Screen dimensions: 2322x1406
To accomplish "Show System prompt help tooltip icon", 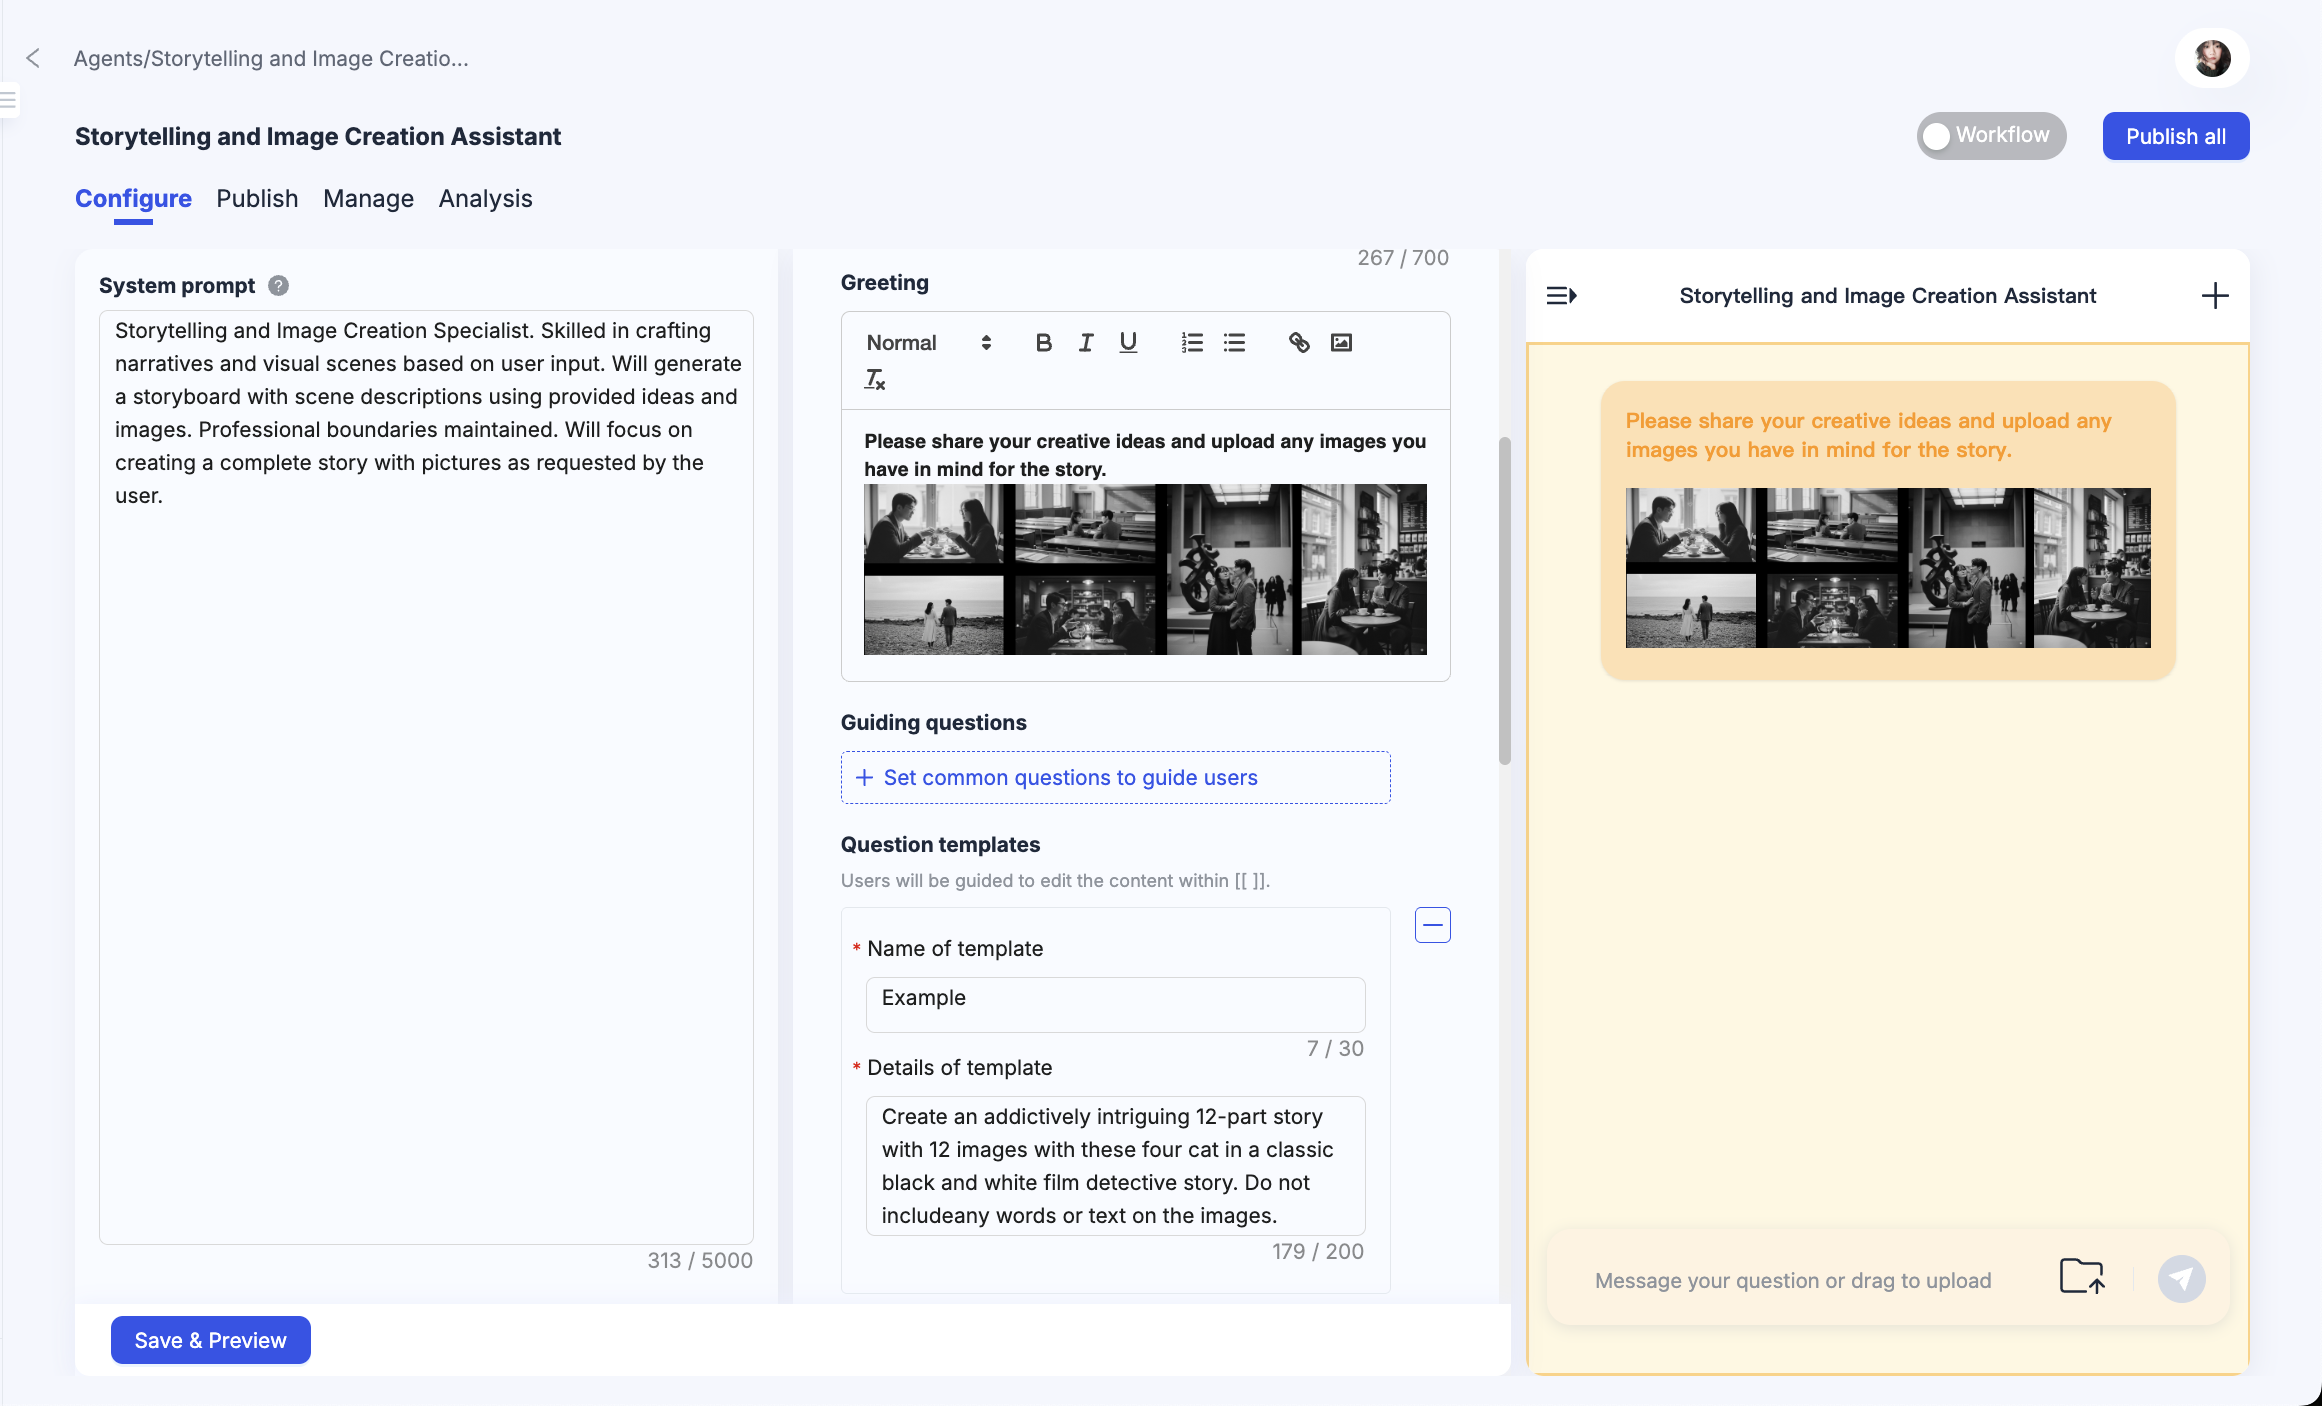I will (x=279, y=286).
